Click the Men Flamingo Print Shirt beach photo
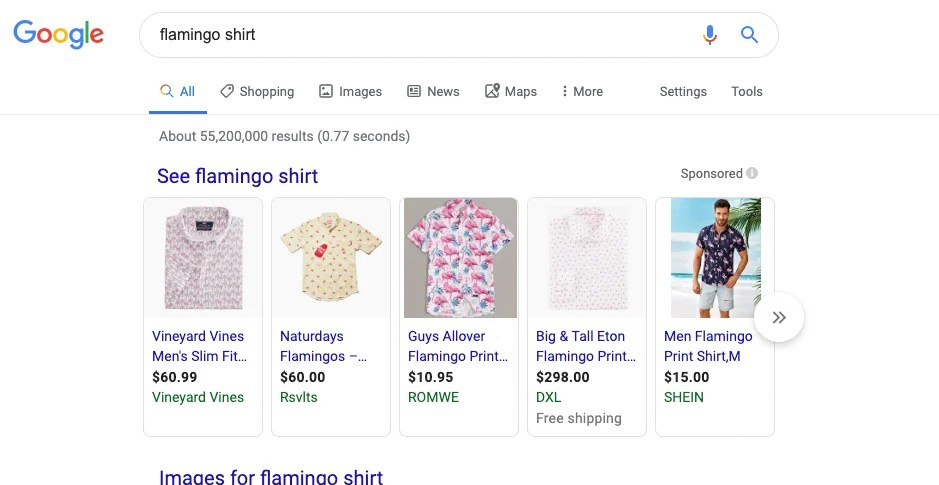 coord(715,257)
